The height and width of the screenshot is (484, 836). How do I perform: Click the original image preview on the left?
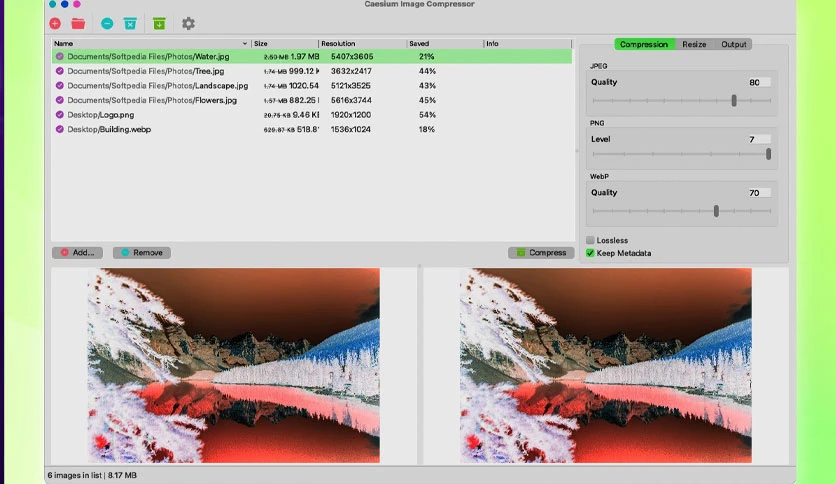pyautogui.click(x=234, y=366)
